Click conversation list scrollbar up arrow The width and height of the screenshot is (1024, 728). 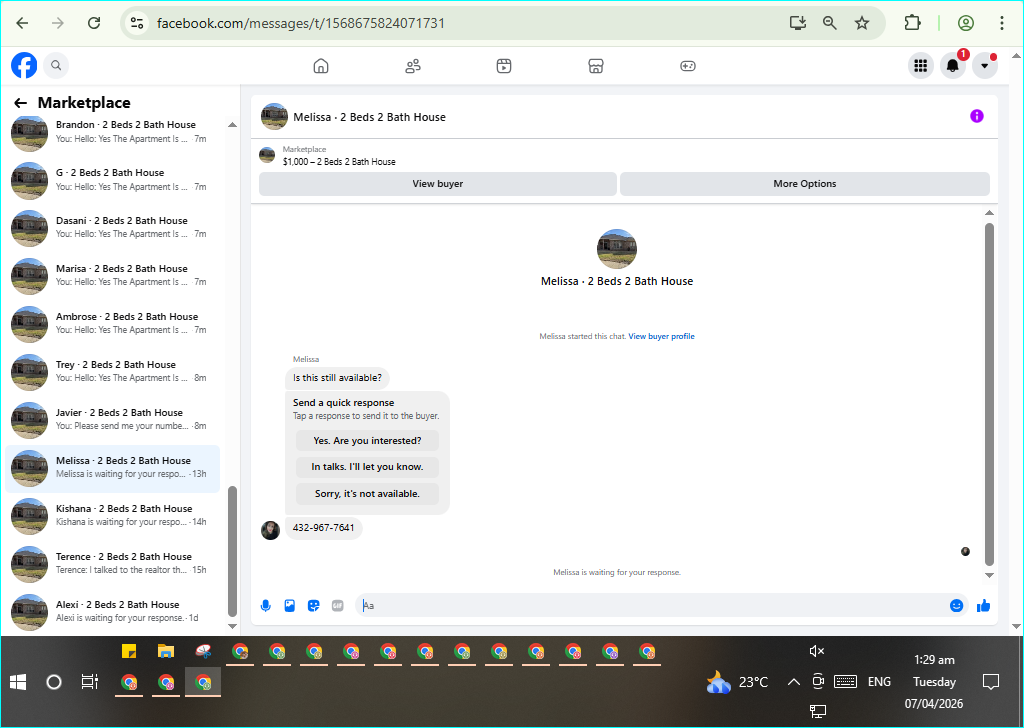click(x=232, y=125)
